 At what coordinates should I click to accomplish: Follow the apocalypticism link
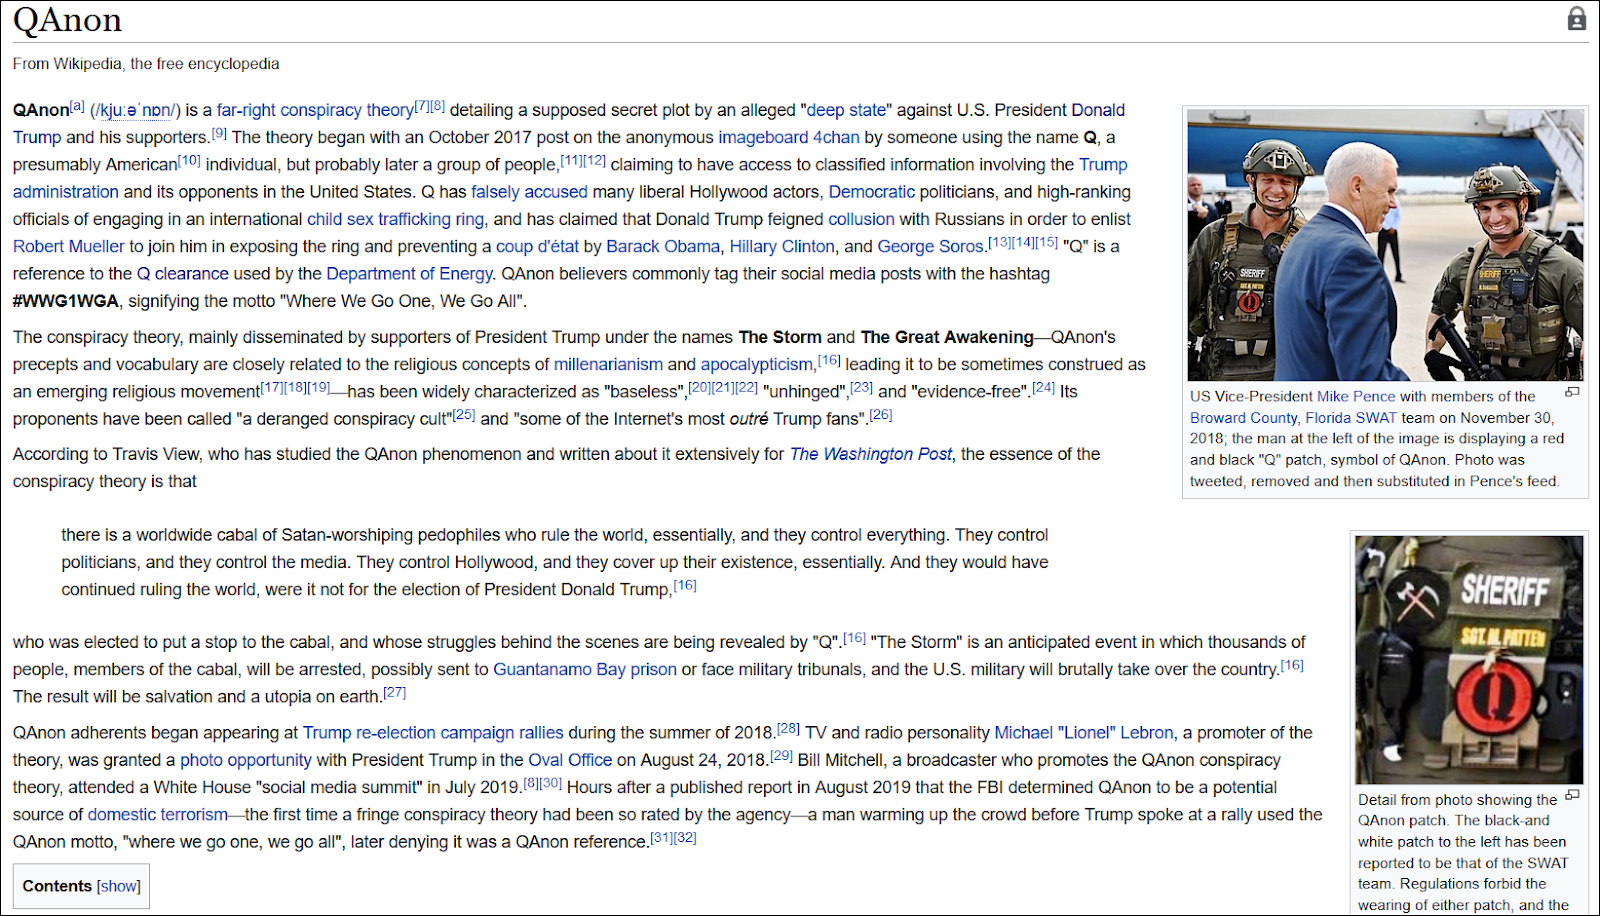[756, 364]
